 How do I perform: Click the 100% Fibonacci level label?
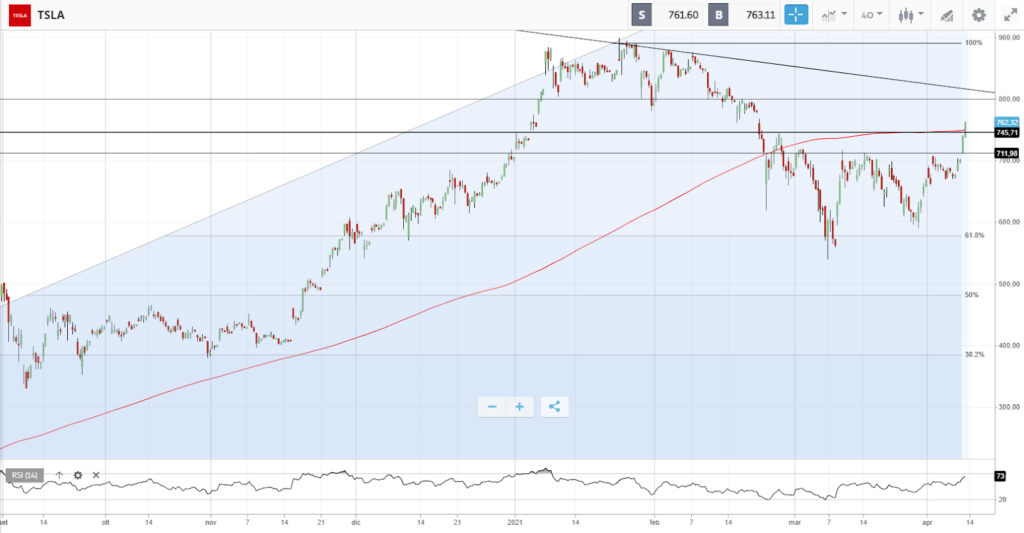click(x=974, y=43)
